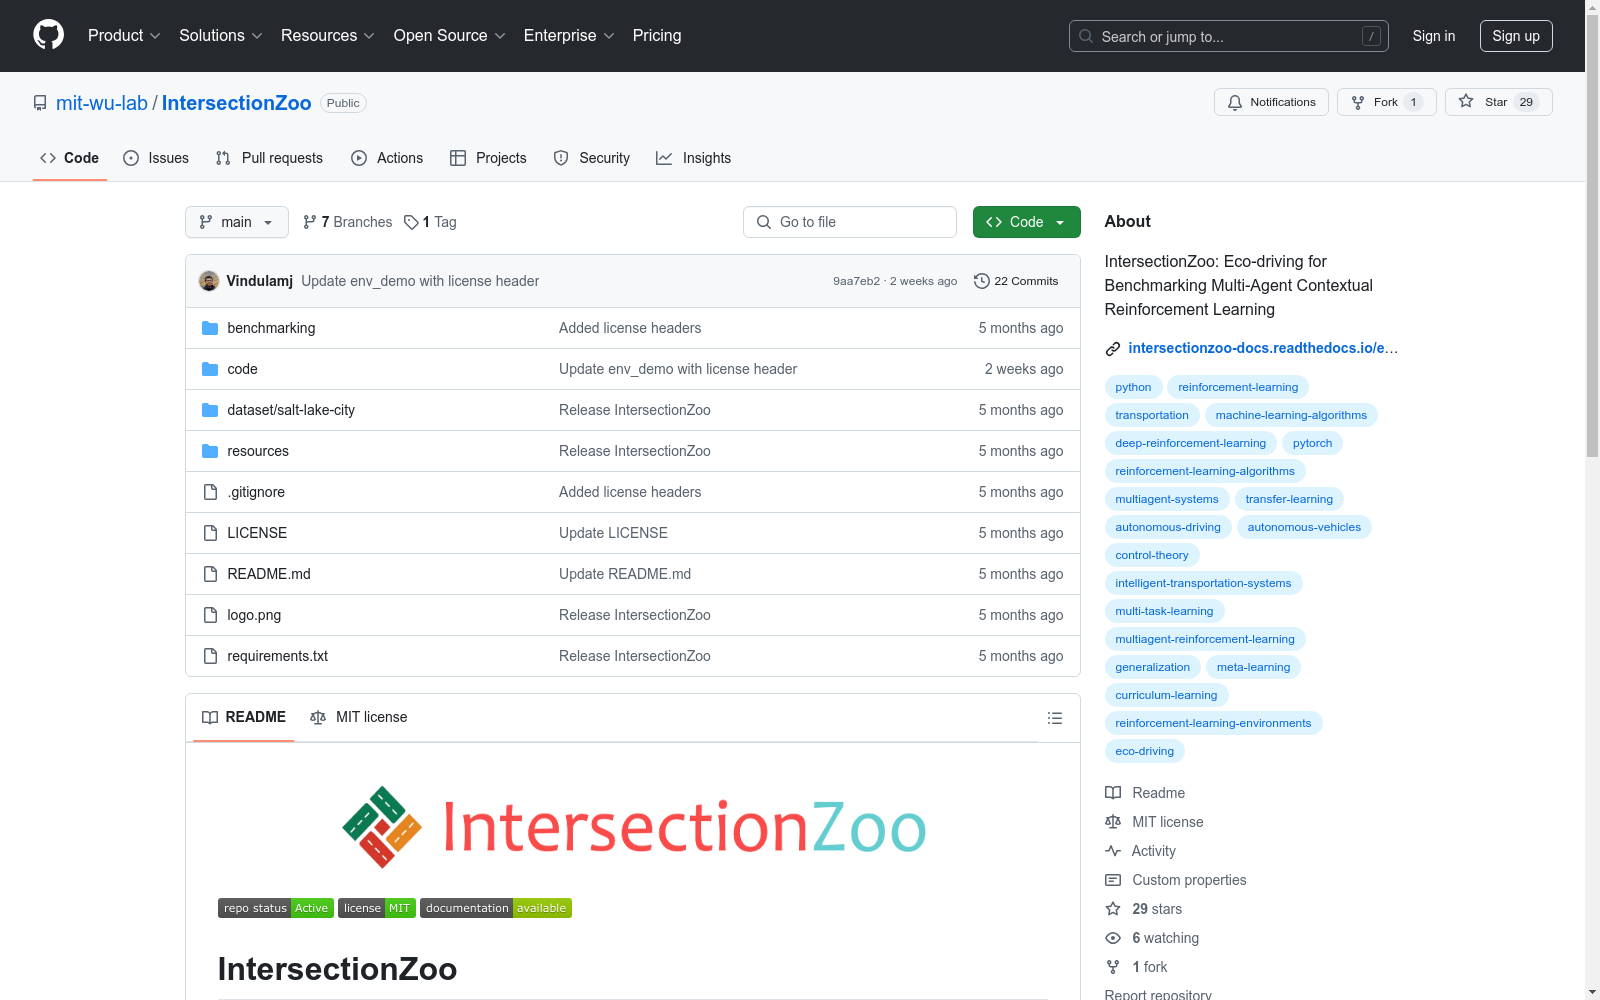
Task: Select the pytorch topic tag
Action: click(x=1312, y=443)
